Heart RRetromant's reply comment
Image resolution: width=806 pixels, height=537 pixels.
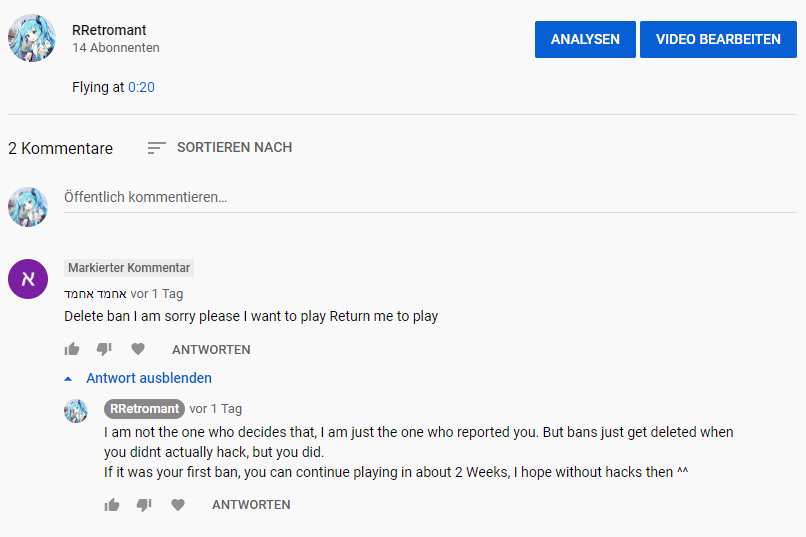click(x=178, y=505)
